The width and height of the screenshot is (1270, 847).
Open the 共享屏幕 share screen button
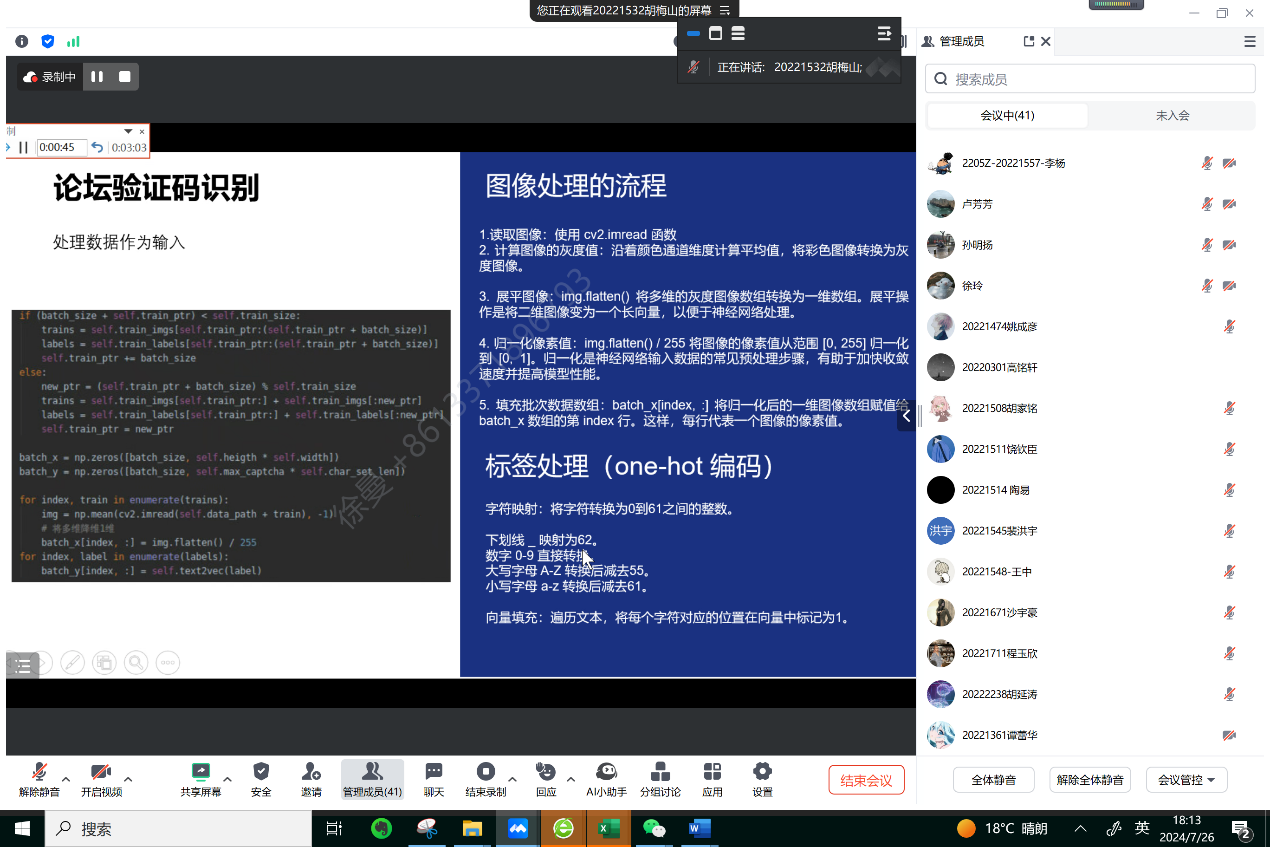point(201,779)
